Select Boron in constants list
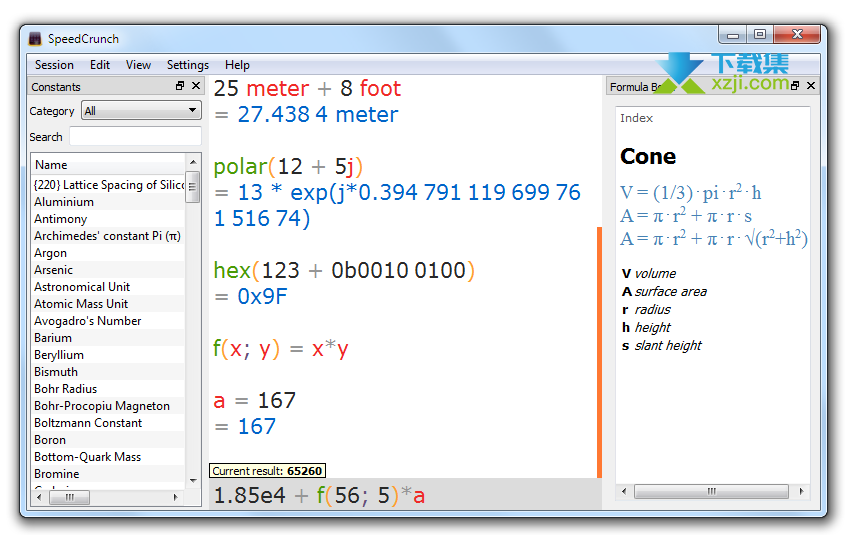 pos(108,439)
